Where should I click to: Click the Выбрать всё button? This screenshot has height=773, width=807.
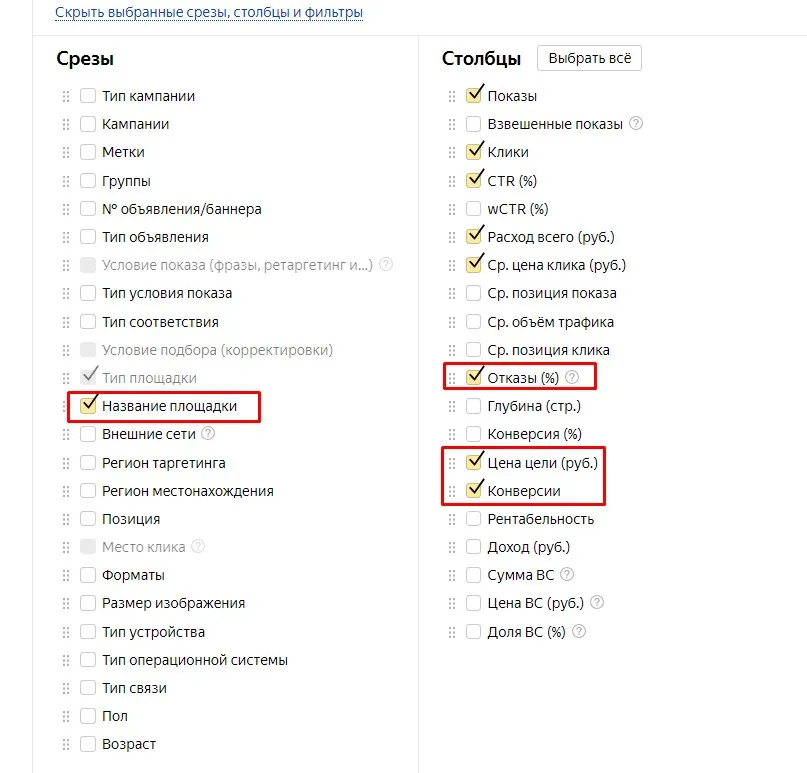(589, 58)
